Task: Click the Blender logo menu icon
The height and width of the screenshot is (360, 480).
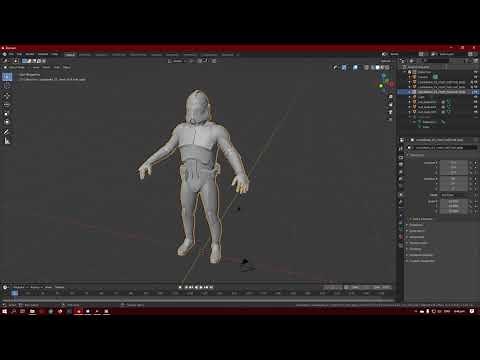Action: (x=4, y=54)
